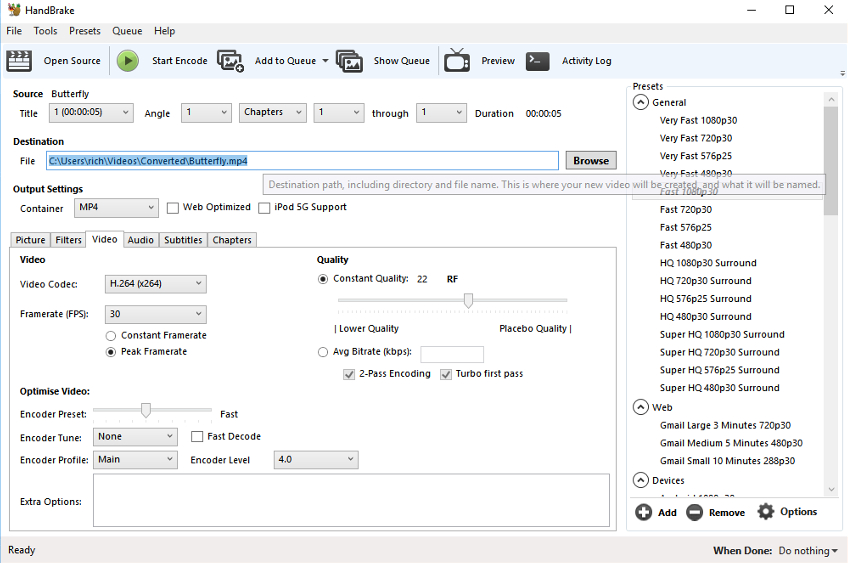Open the When Done dropdown
The height and width of the screenshot is (563, 848).
[x=808, y=551]
